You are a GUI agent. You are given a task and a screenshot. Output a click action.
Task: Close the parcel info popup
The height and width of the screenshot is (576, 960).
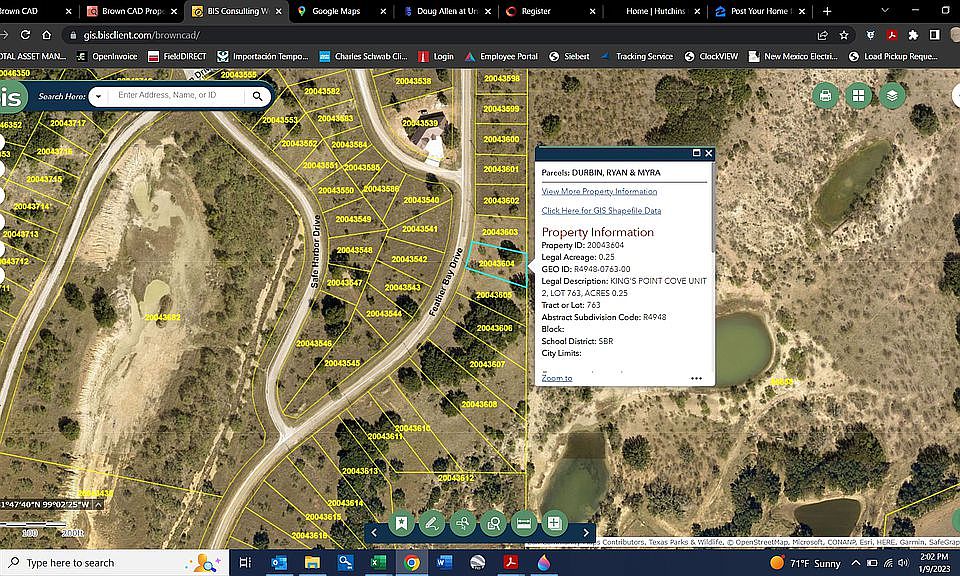(x=708, y=153)
